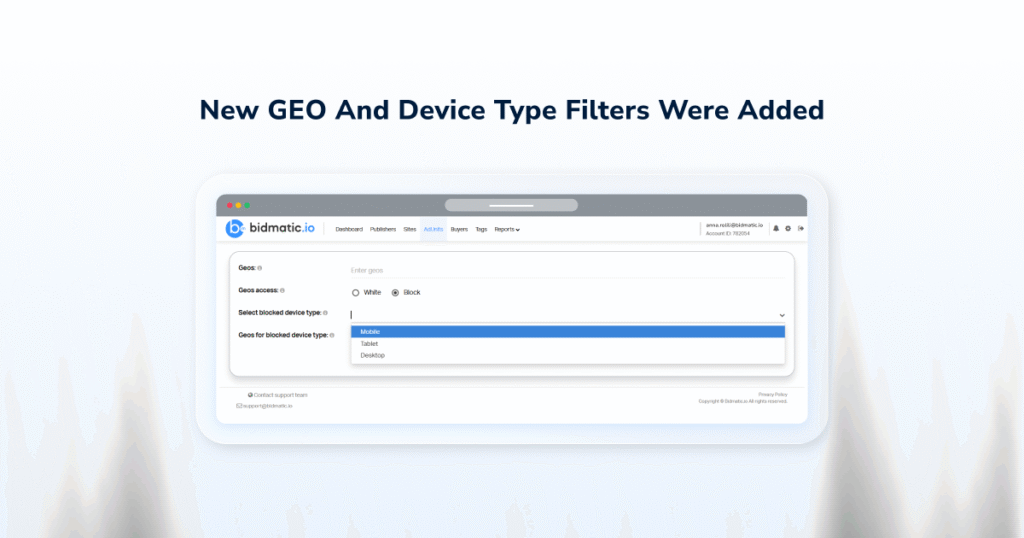The height and width of the screenshot is (538, 1024).
Task: Open the Publishers tab
Action: [x=383, y=229]
